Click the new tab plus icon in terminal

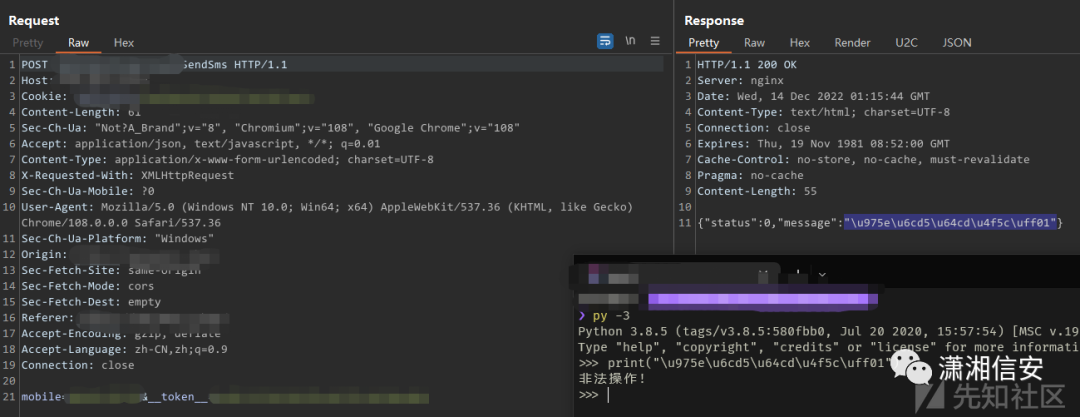click(x=798, y=273)
